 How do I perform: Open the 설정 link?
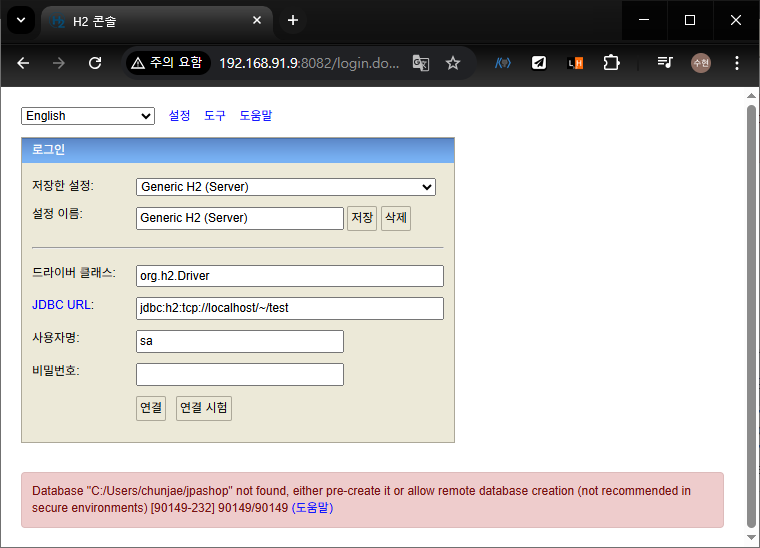point(179,115)
